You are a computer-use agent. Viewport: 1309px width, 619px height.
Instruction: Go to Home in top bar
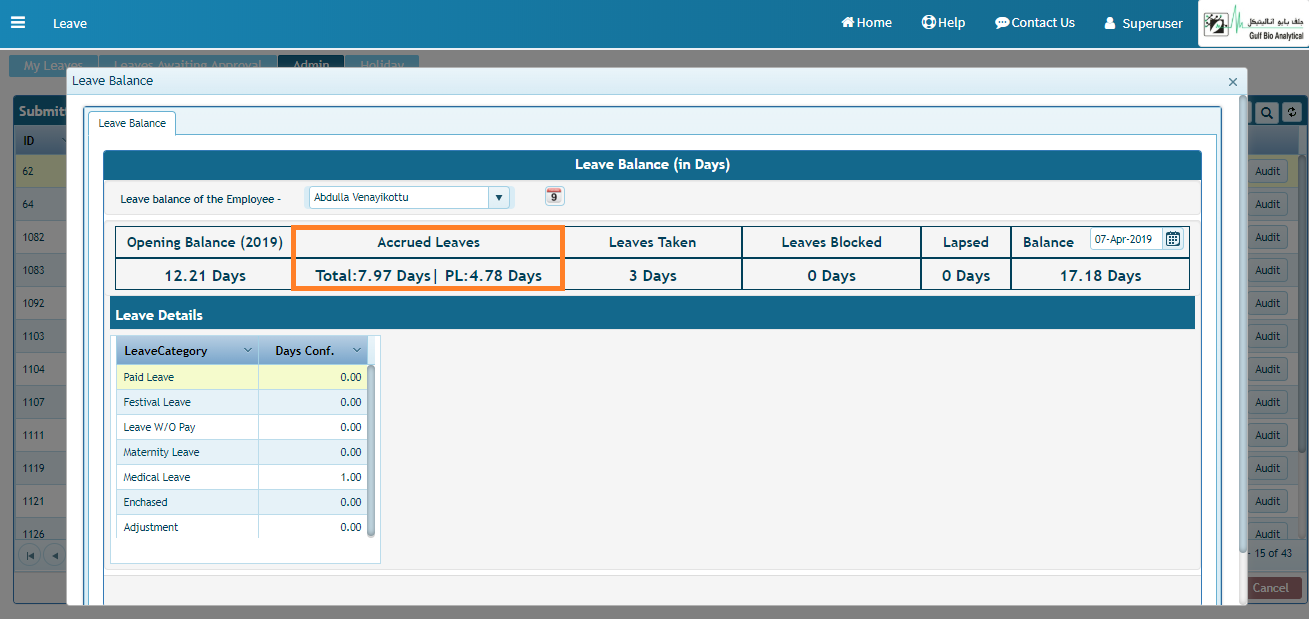[x=866, y=22]
